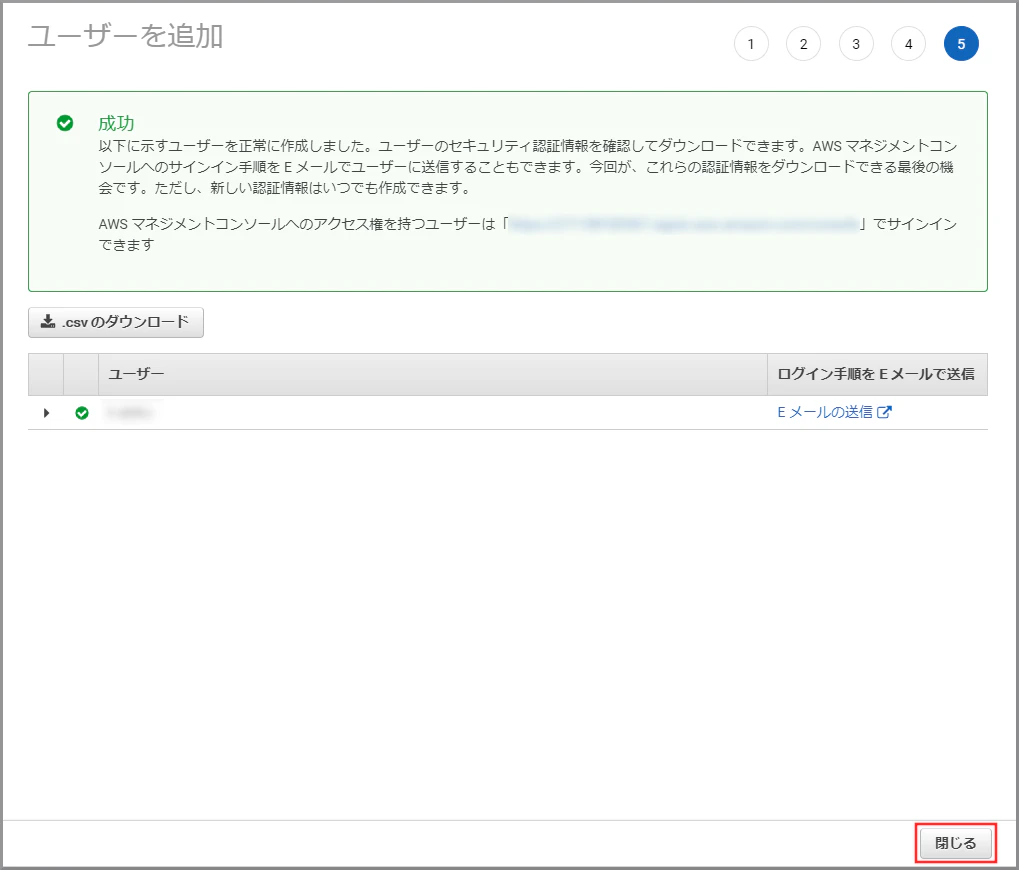Click the ユーザーを追加 page title
The image size is (1019, 870).
point(126,36)
